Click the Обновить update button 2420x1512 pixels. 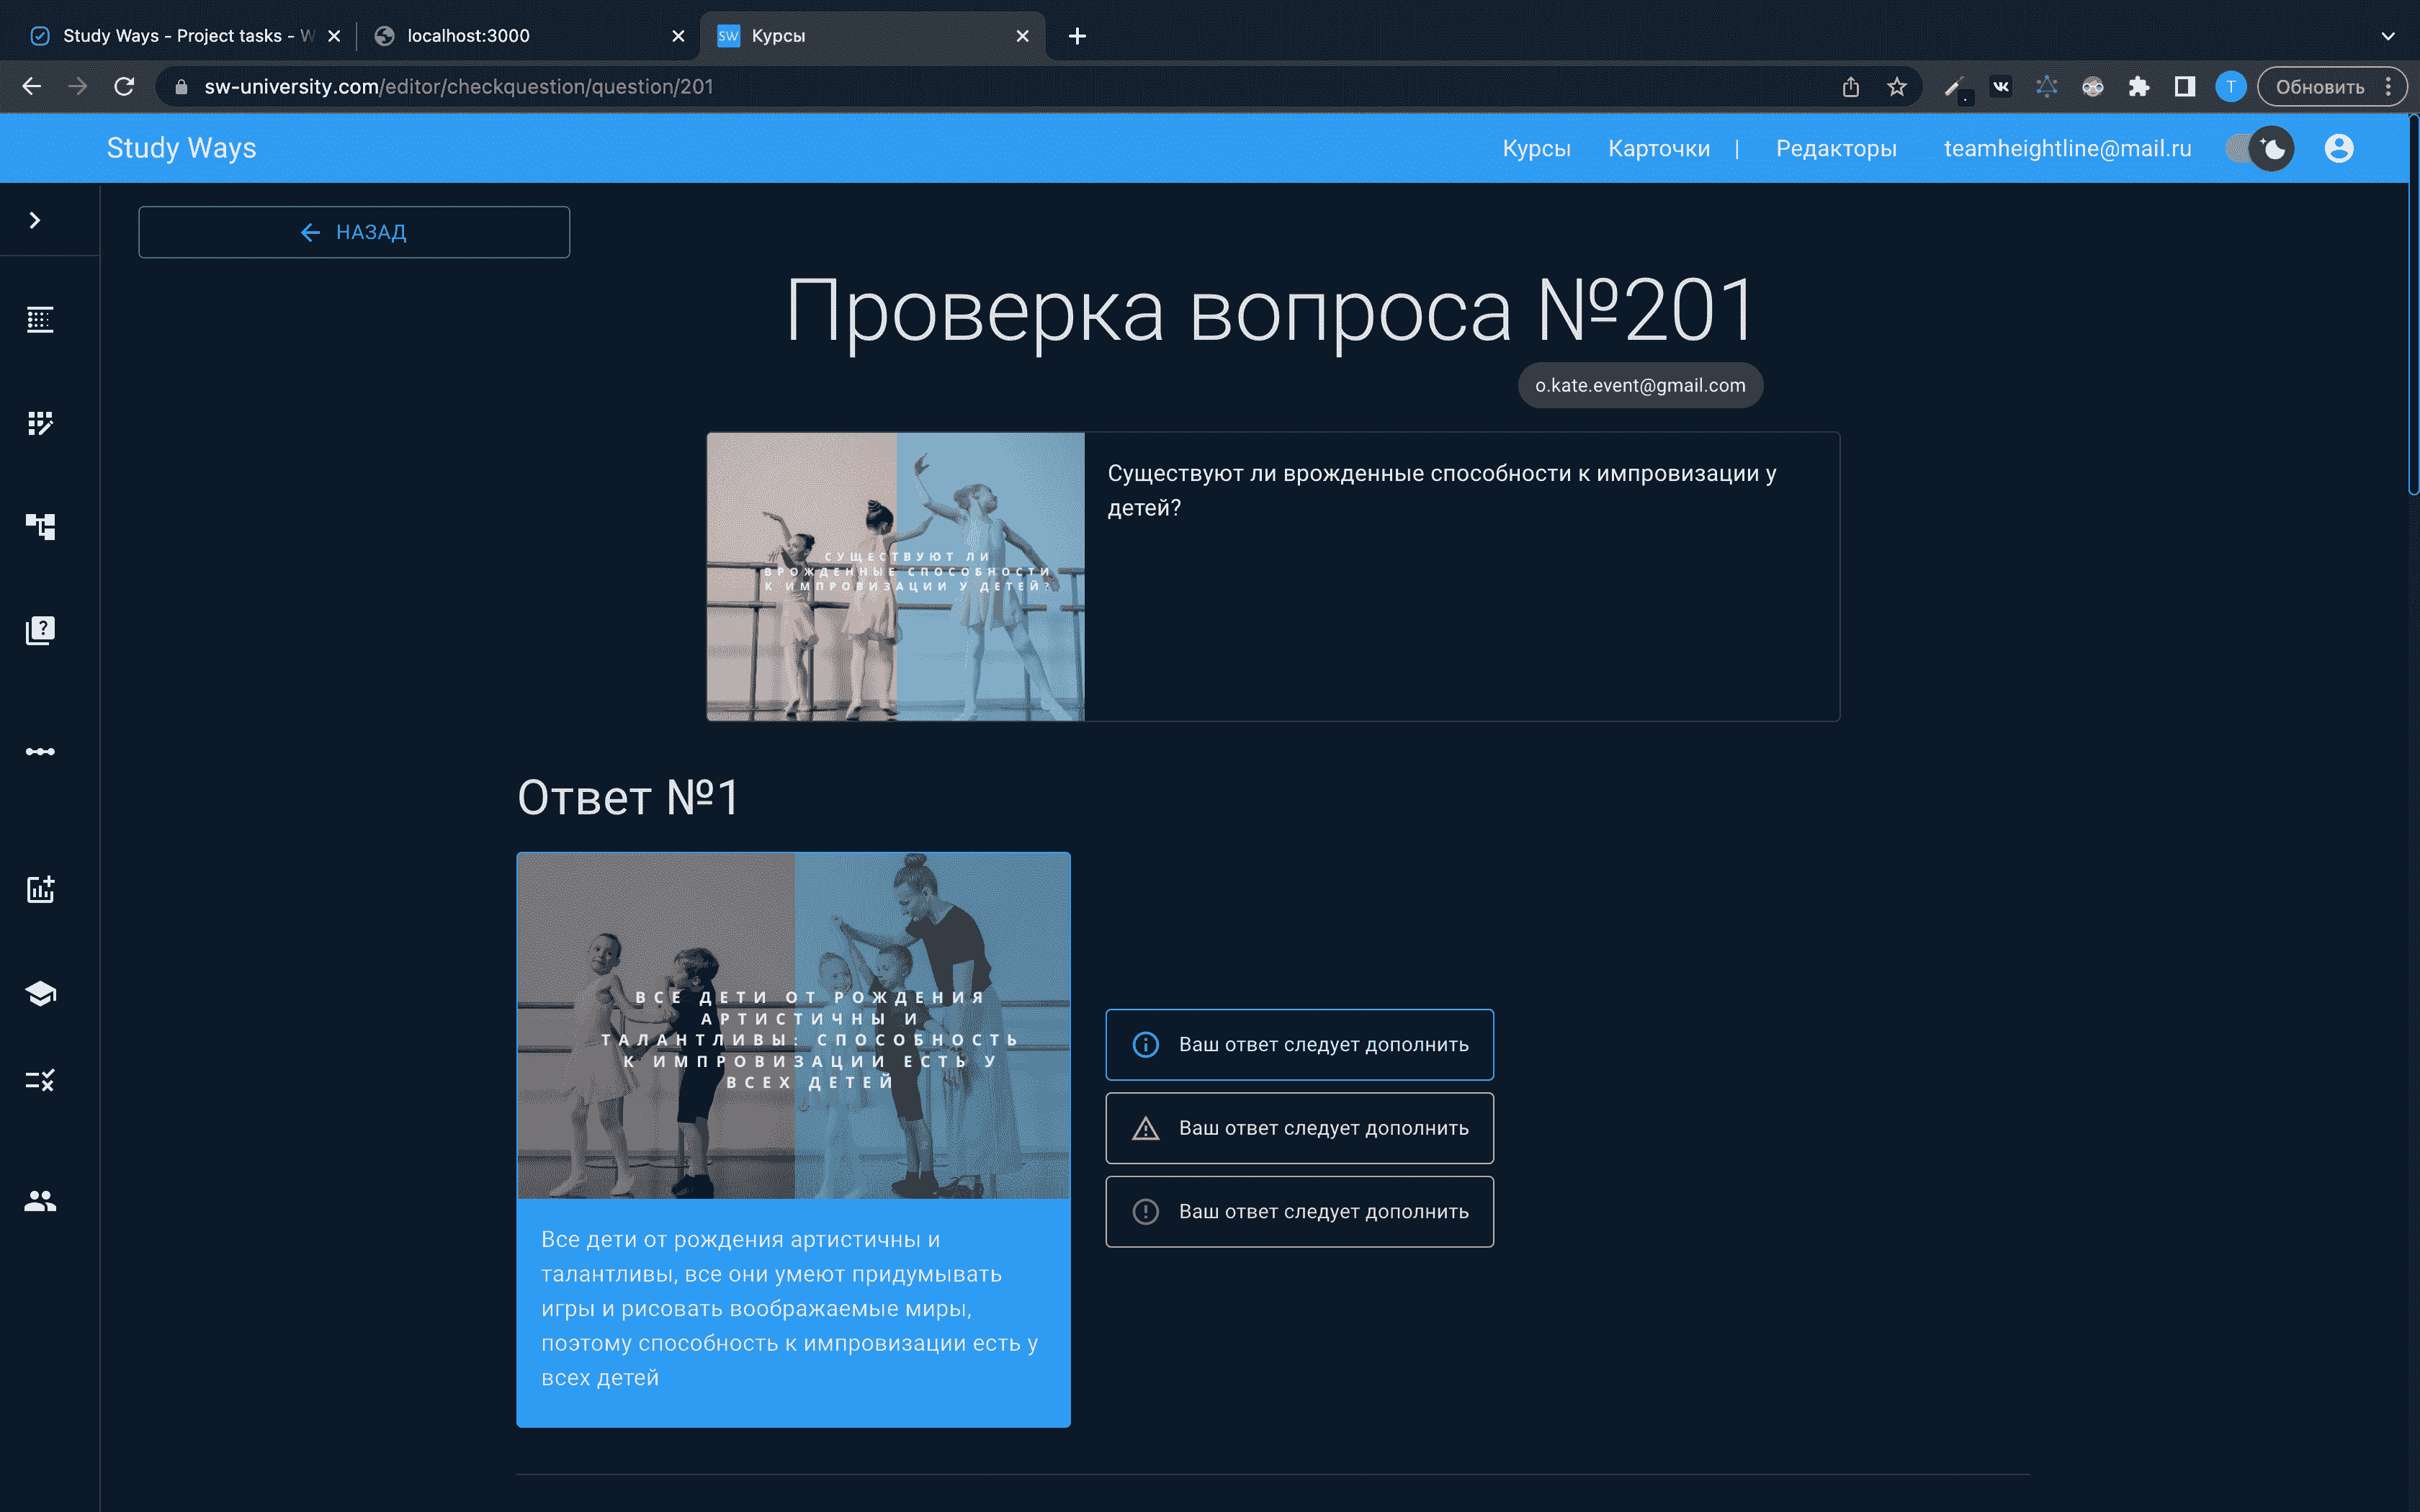pos(2319,87)
